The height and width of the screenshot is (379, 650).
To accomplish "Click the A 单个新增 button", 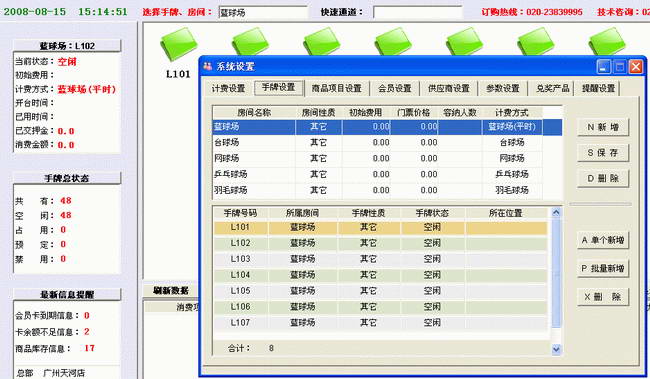I will [603, 240].
